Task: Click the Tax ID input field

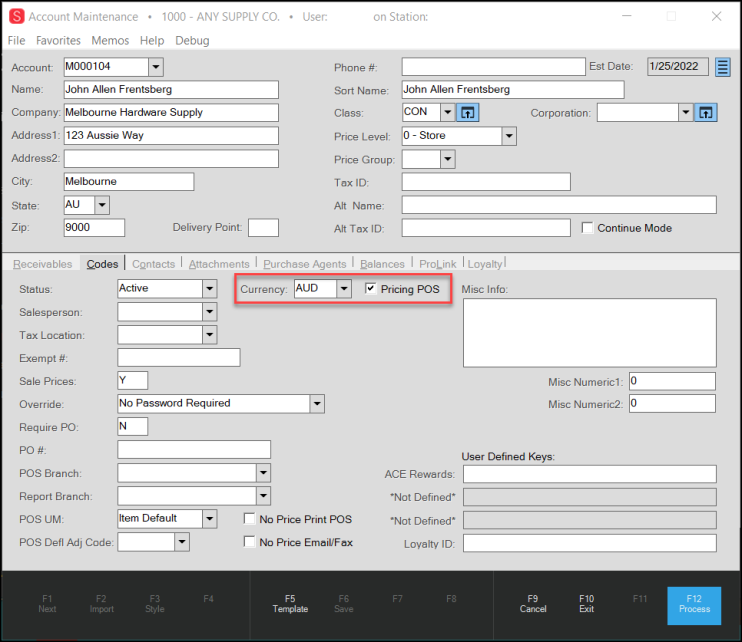Action: pos(486,182)
